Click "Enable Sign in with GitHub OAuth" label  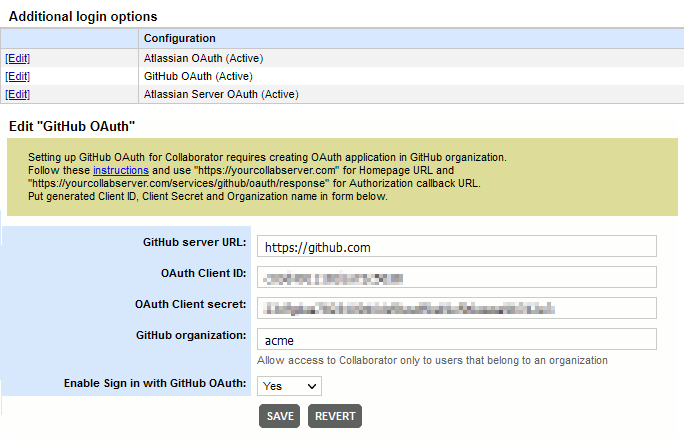point(155,382)
